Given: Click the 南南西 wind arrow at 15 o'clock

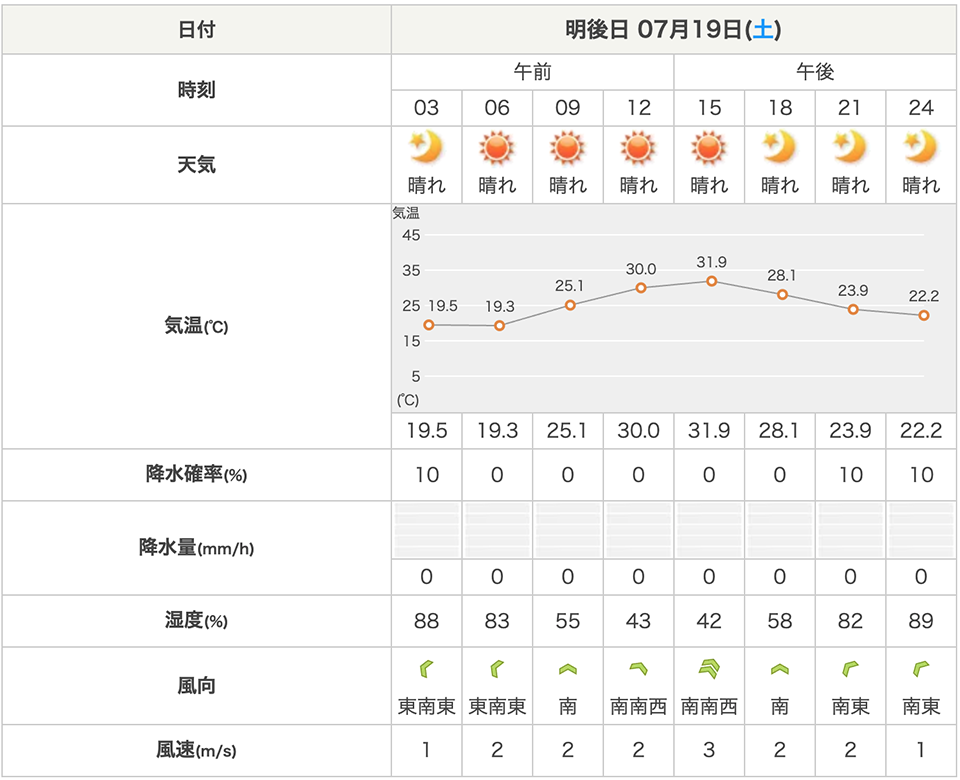Looking at the screenshot, I should click(x=709, y=668).
